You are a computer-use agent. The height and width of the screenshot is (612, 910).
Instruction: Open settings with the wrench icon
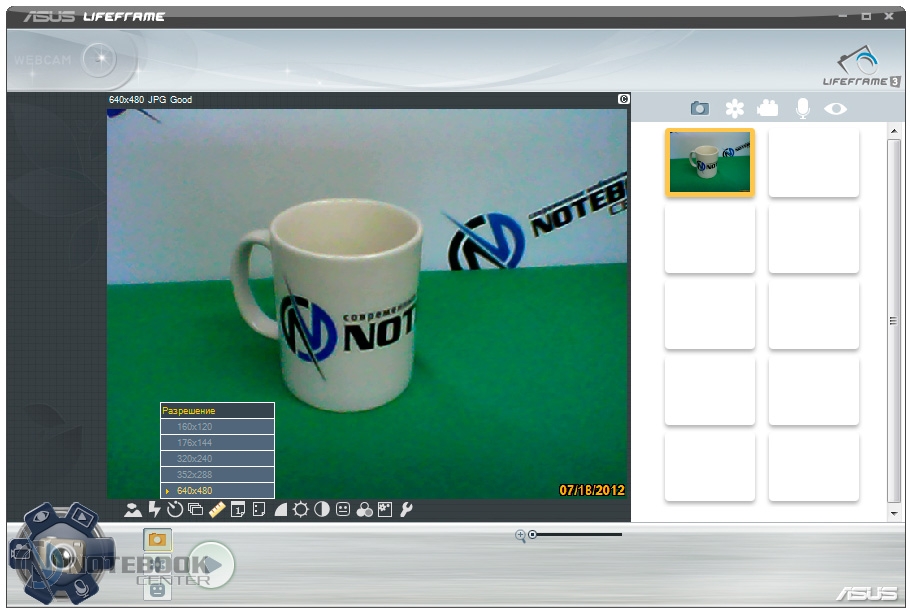tap(406, 510)
